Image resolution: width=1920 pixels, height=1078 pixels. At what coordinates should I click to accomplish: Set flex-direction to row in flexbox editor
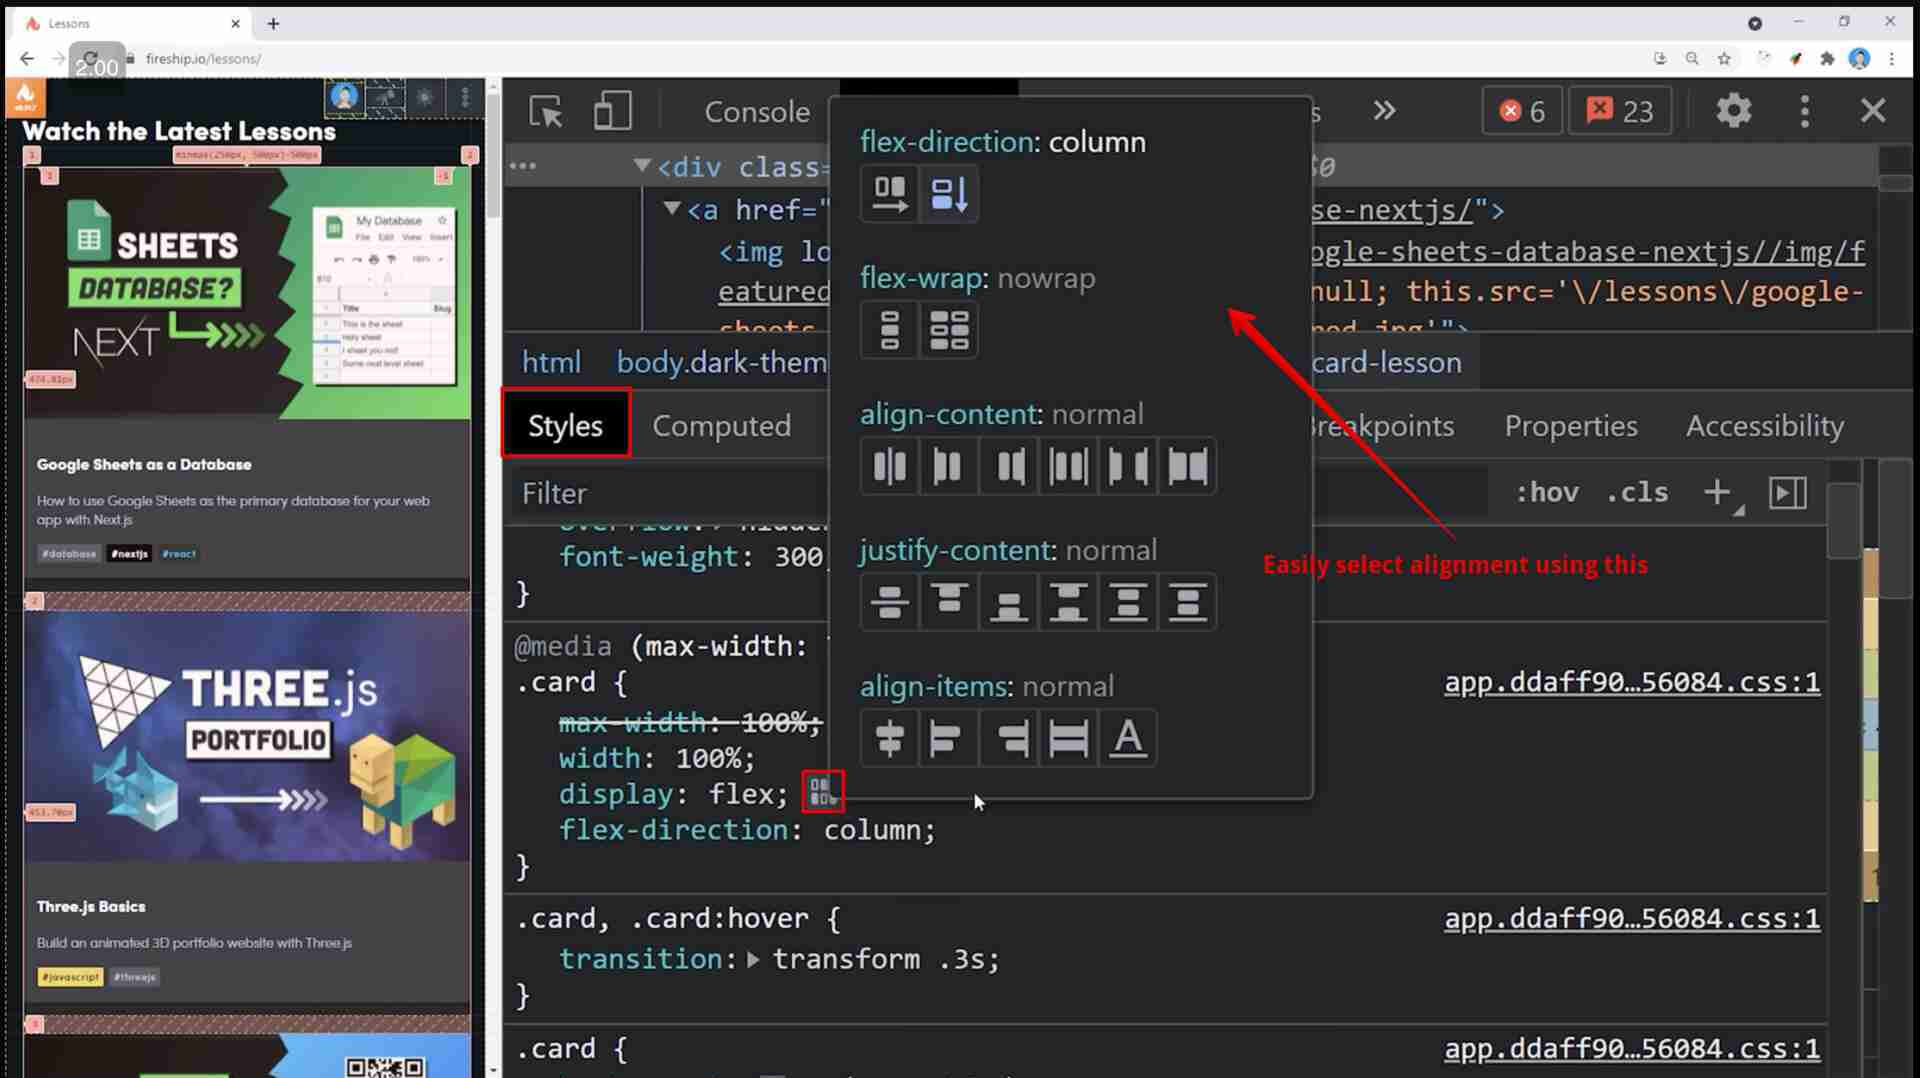[x=889, y=194]
